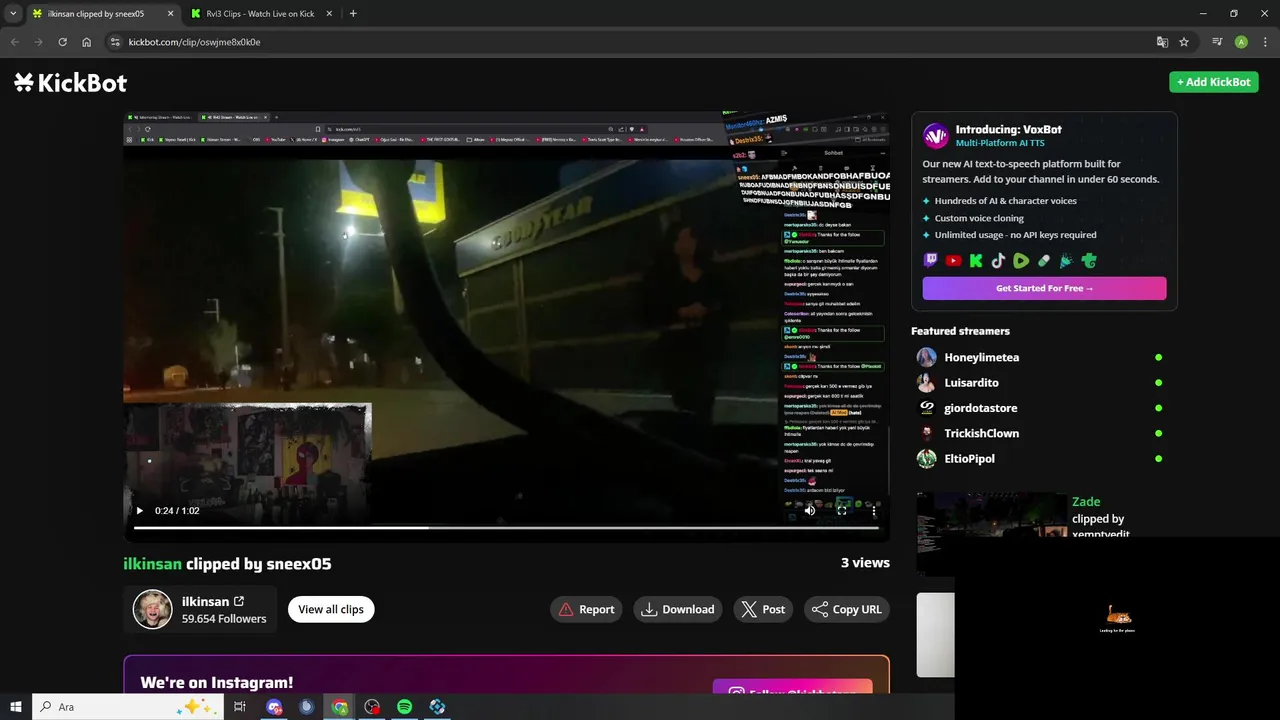Switch to Rvl3 Clips browser tab

point(260,14)
